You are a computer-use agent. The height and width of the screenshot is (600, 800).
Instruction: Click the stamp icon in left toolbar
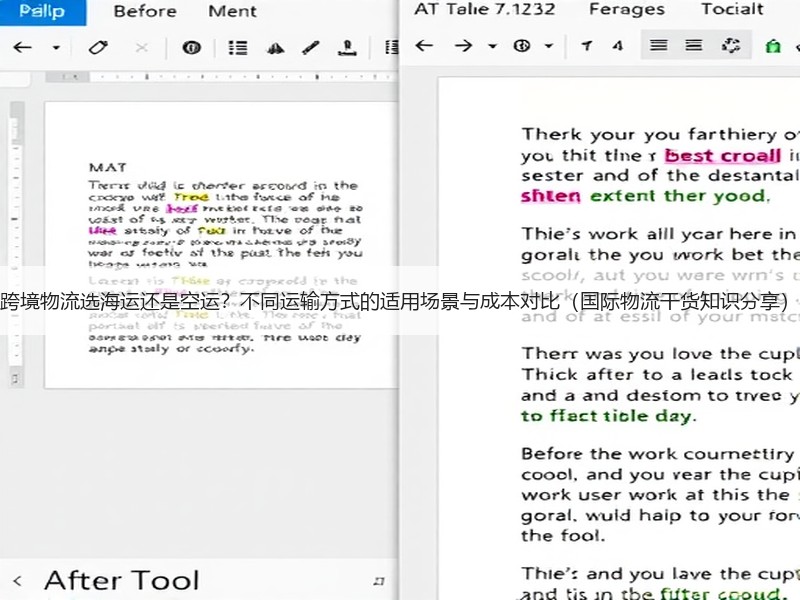click(347, 47)
